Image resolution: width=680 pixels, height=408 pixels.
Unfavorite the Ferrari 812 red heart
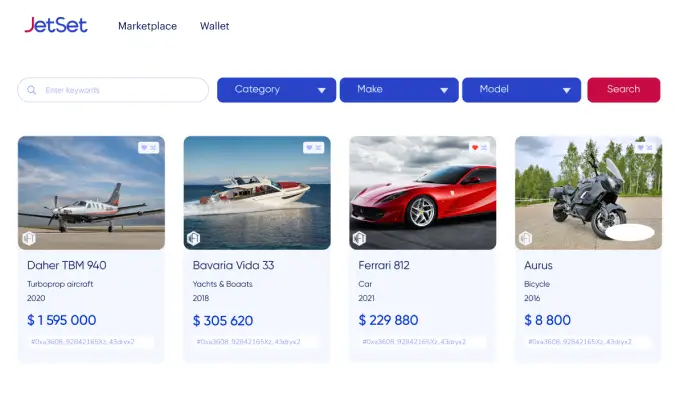[475, 148]
